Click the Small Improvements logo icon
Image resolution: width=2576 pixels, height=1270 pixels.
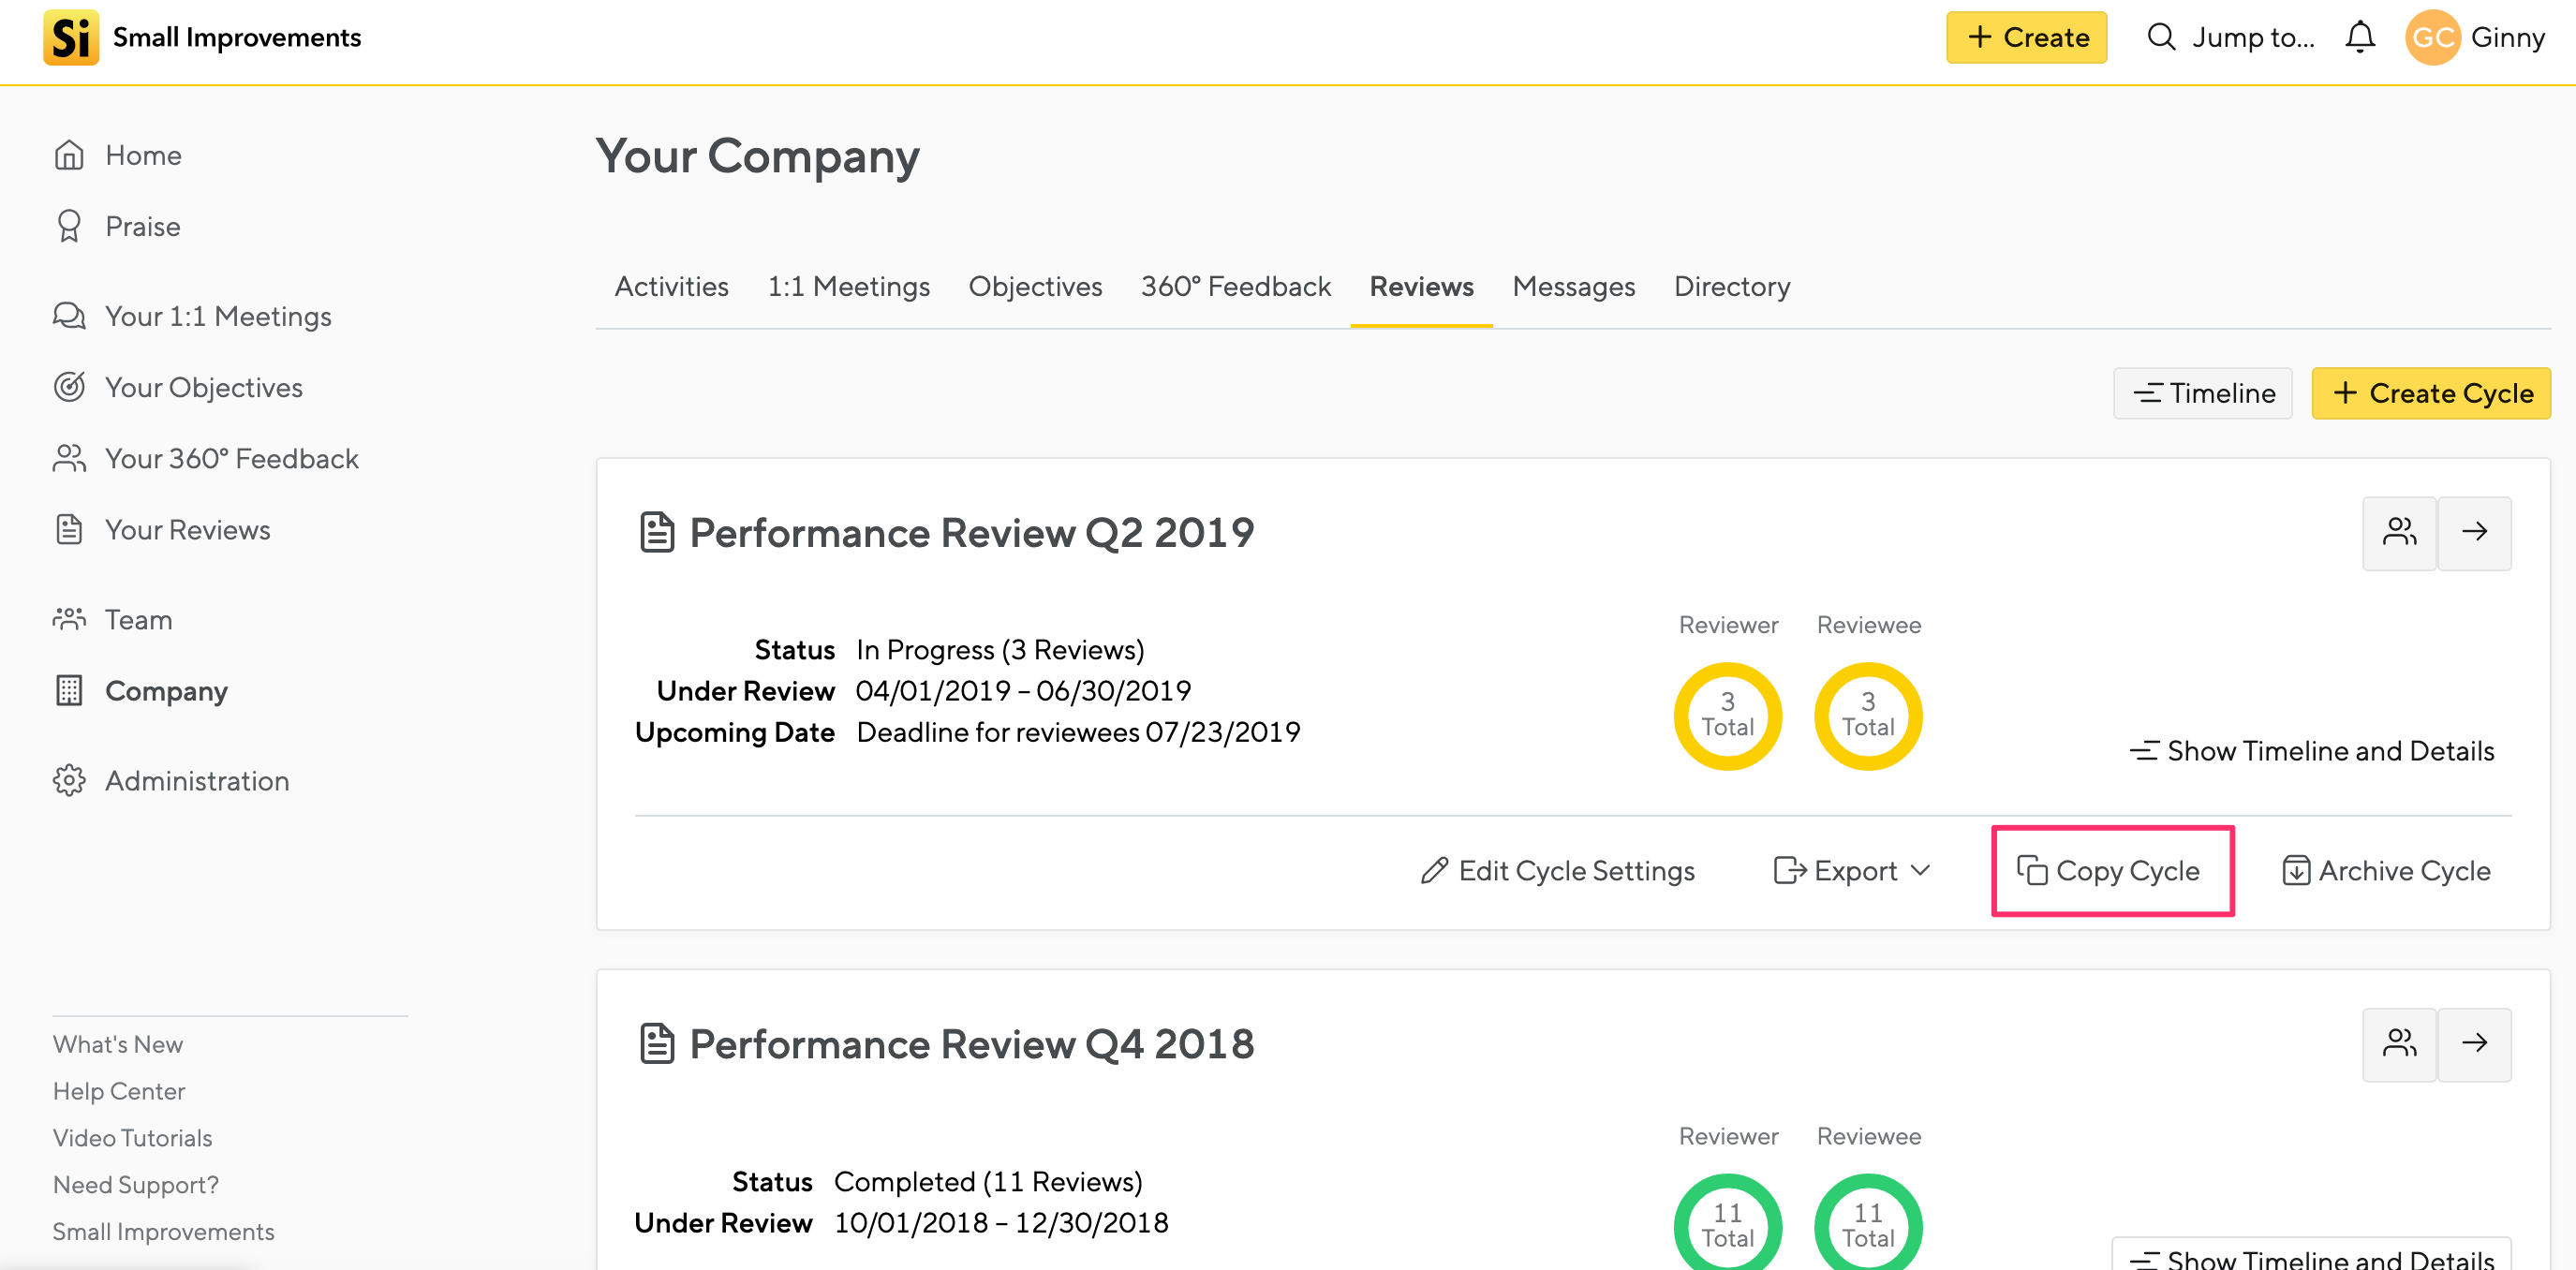pyautogui.click(x=71, y=37)
